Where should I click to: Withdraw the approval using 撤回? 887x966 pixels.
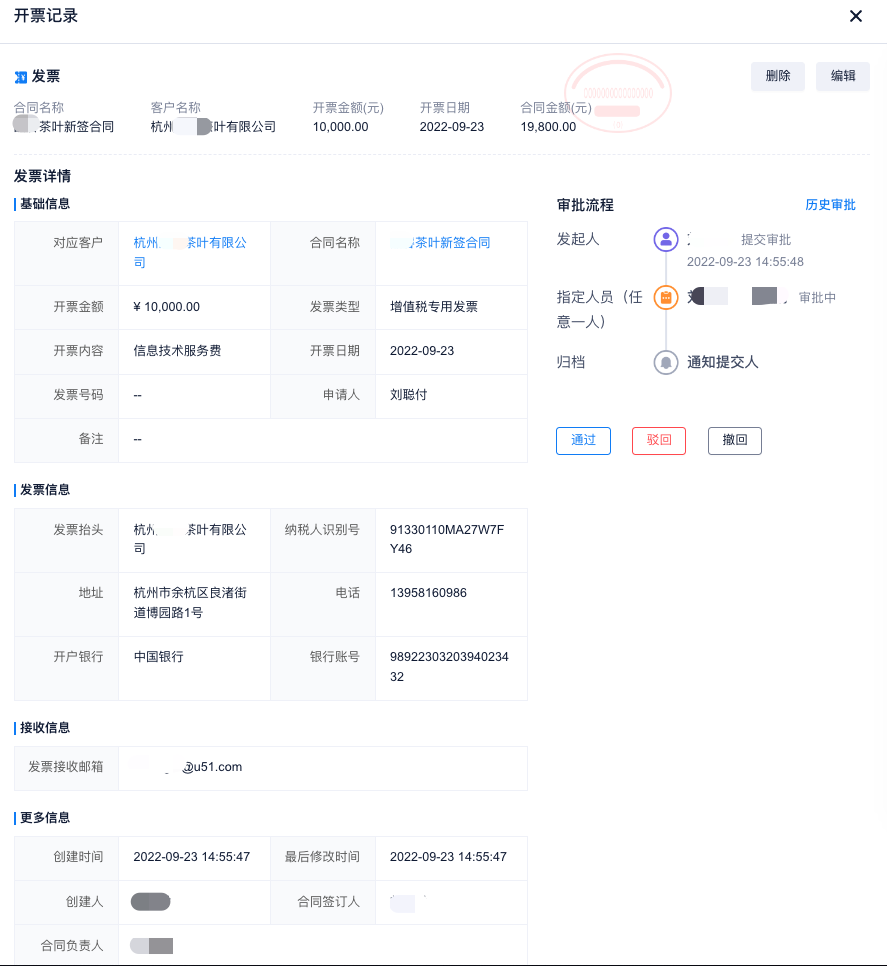point(735,441)
